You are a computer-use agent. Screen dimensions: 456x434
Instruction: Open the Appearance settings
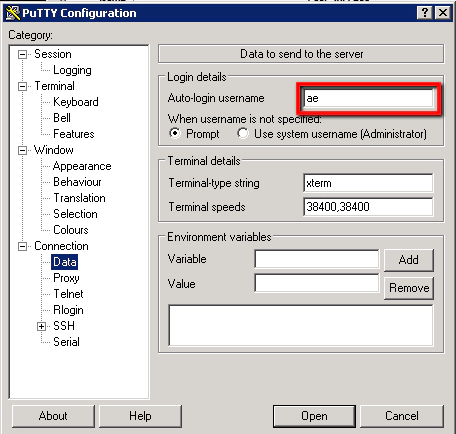pos(82,166)
